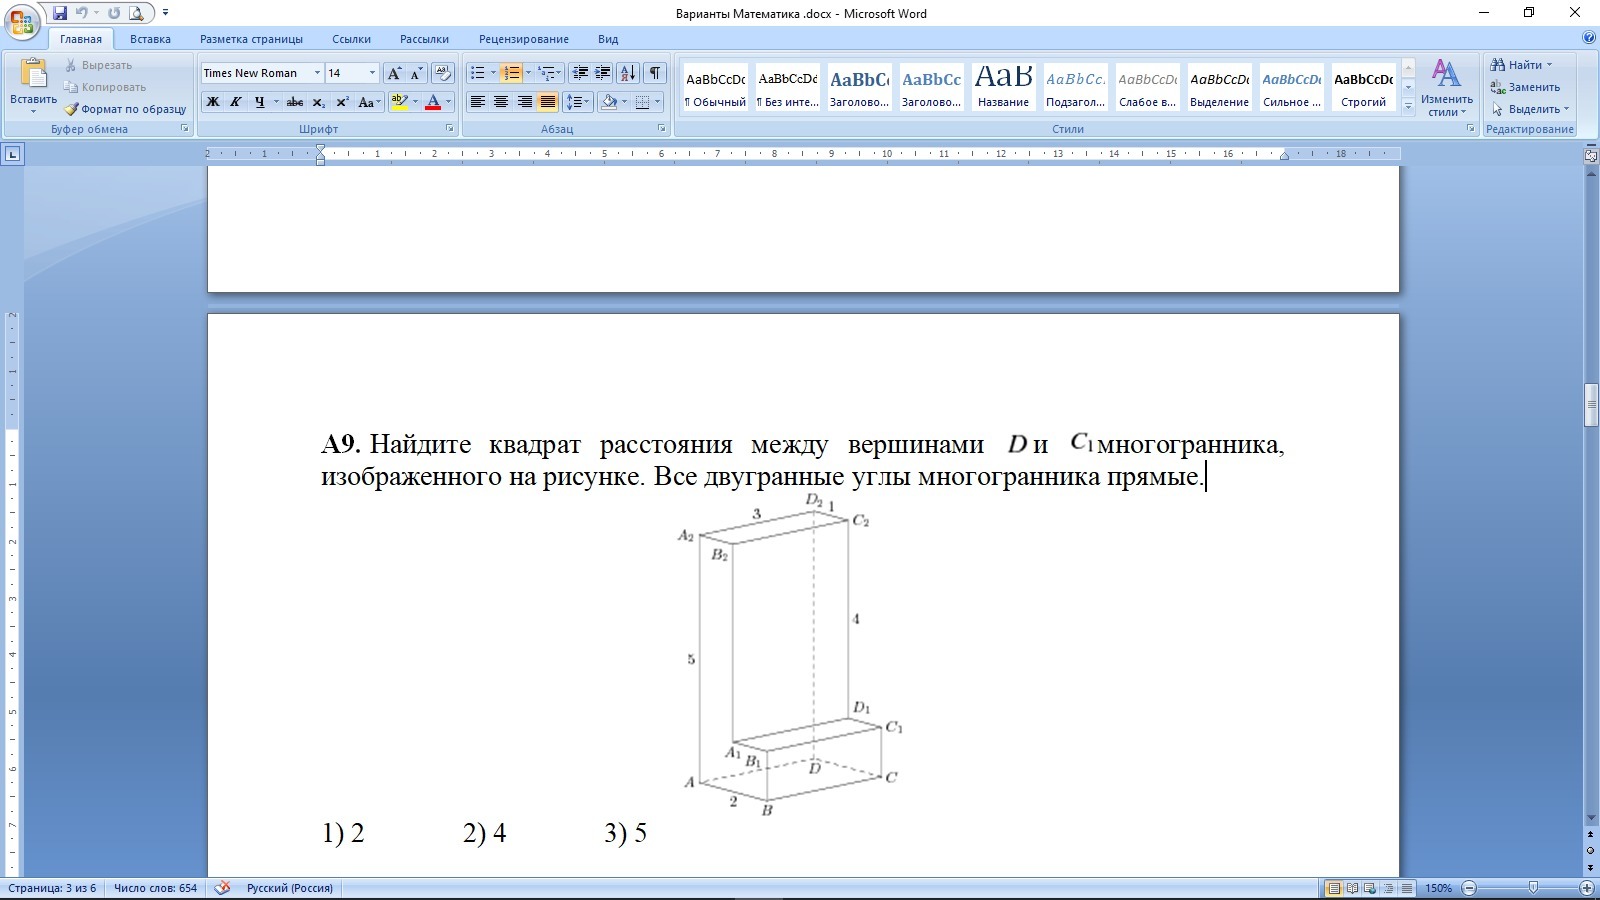Screen dimensions: 1600x900
Task: Click the Sort icon in the paragraph group
Action: click(x=628, y=73)
